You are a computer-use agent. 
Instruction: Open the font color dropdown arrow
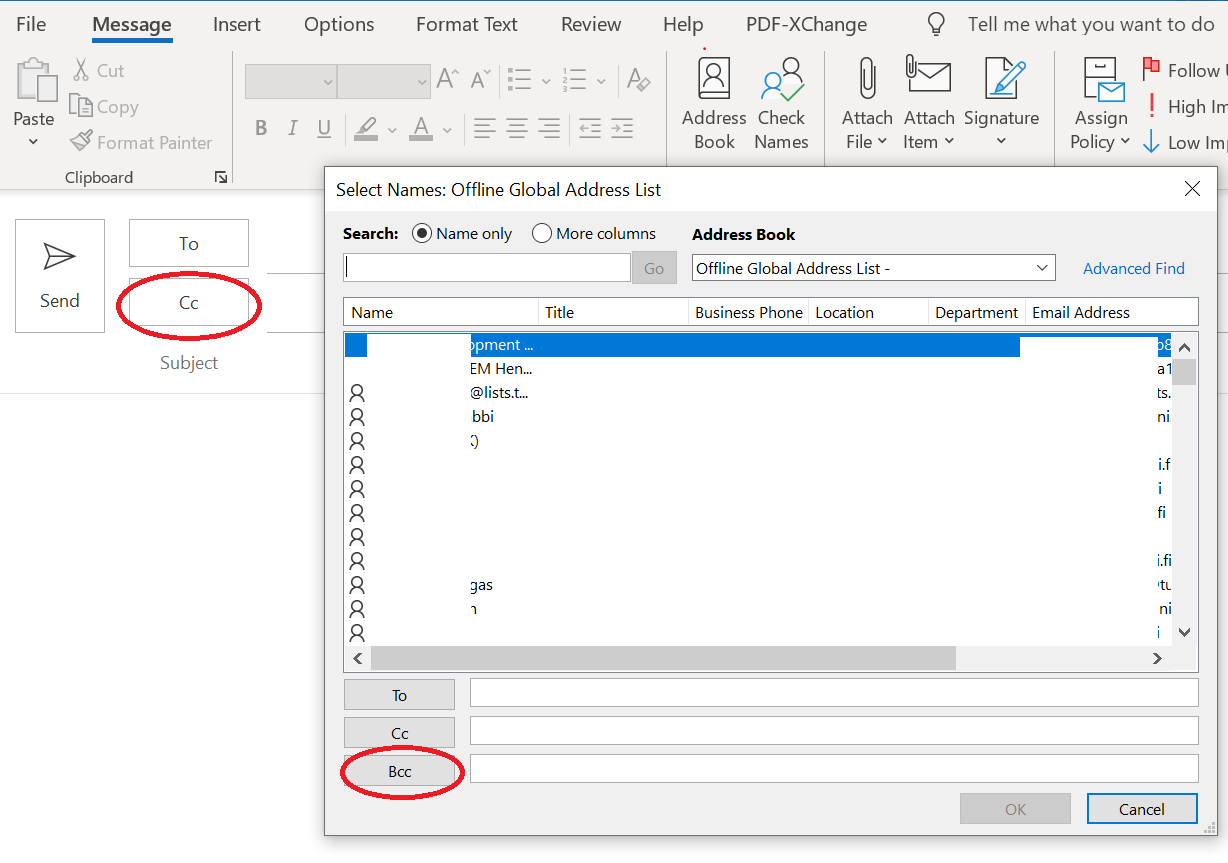click(447, 129)
